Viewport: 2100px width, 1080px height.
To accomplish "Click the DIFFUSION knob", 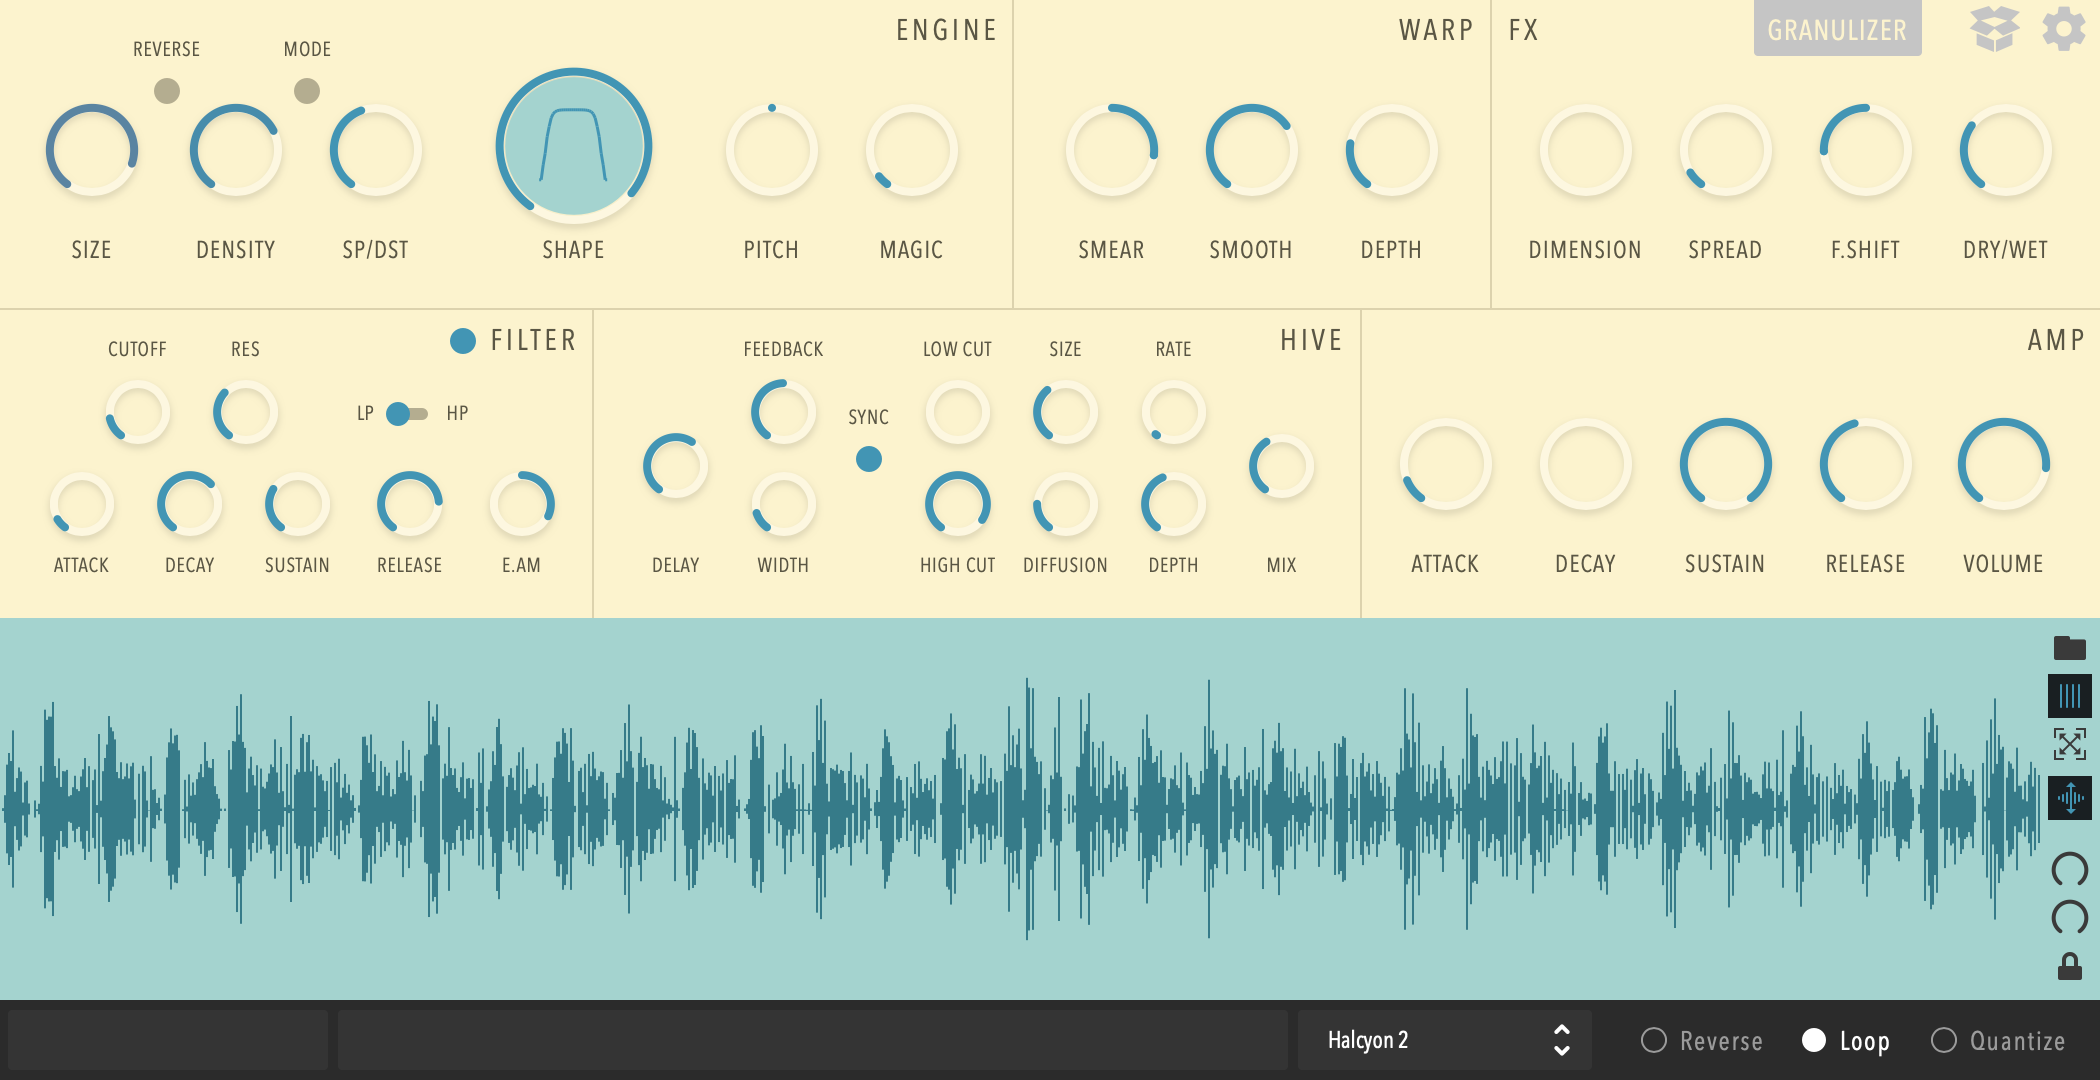I will tap(1066, 504).
